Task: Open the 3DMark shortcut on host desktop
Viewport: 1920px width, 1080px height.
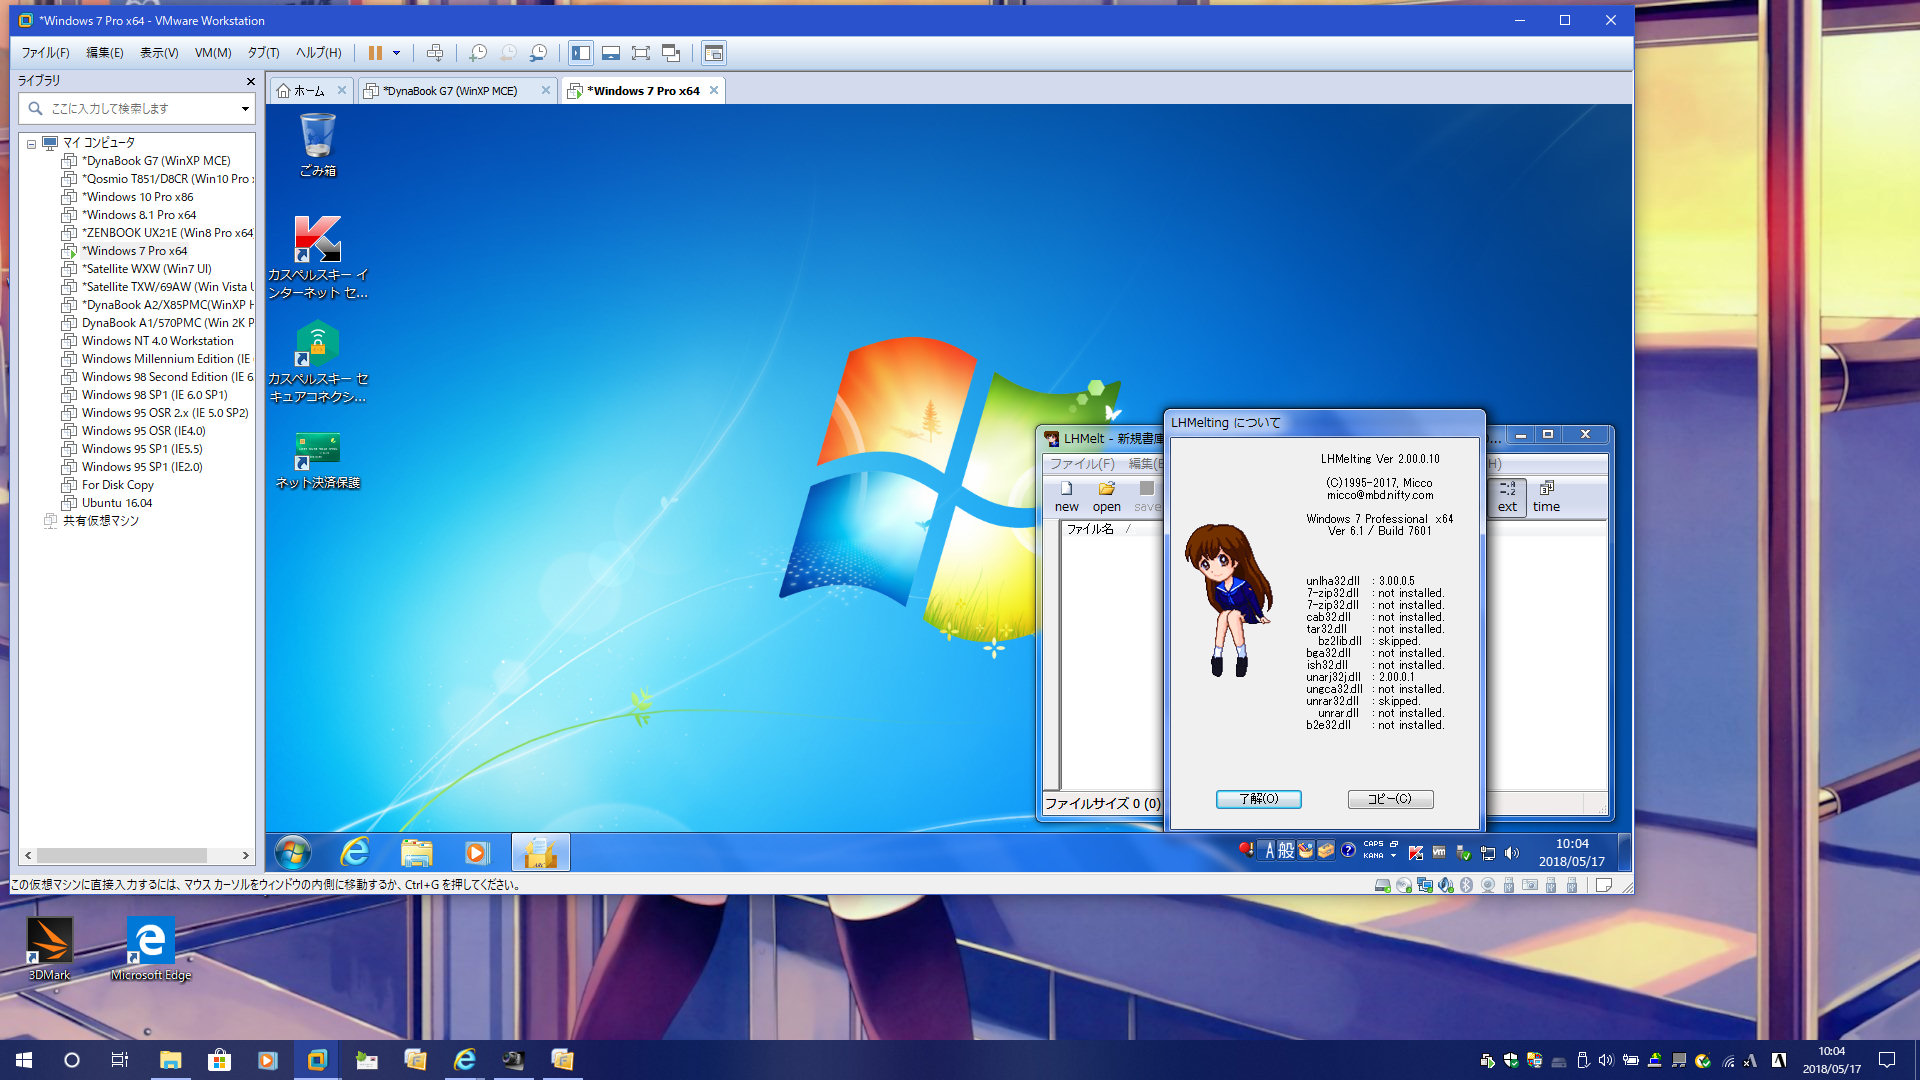Action: coord(49,949)
